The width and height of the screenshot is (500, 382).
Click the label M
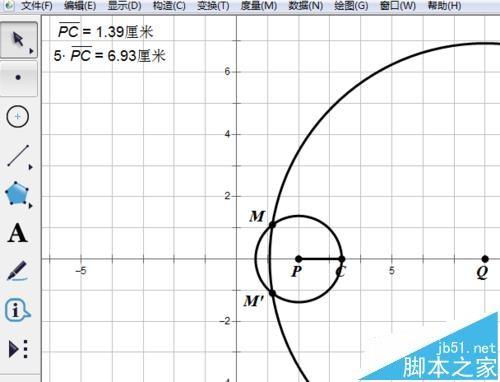[x=257, y=216]
